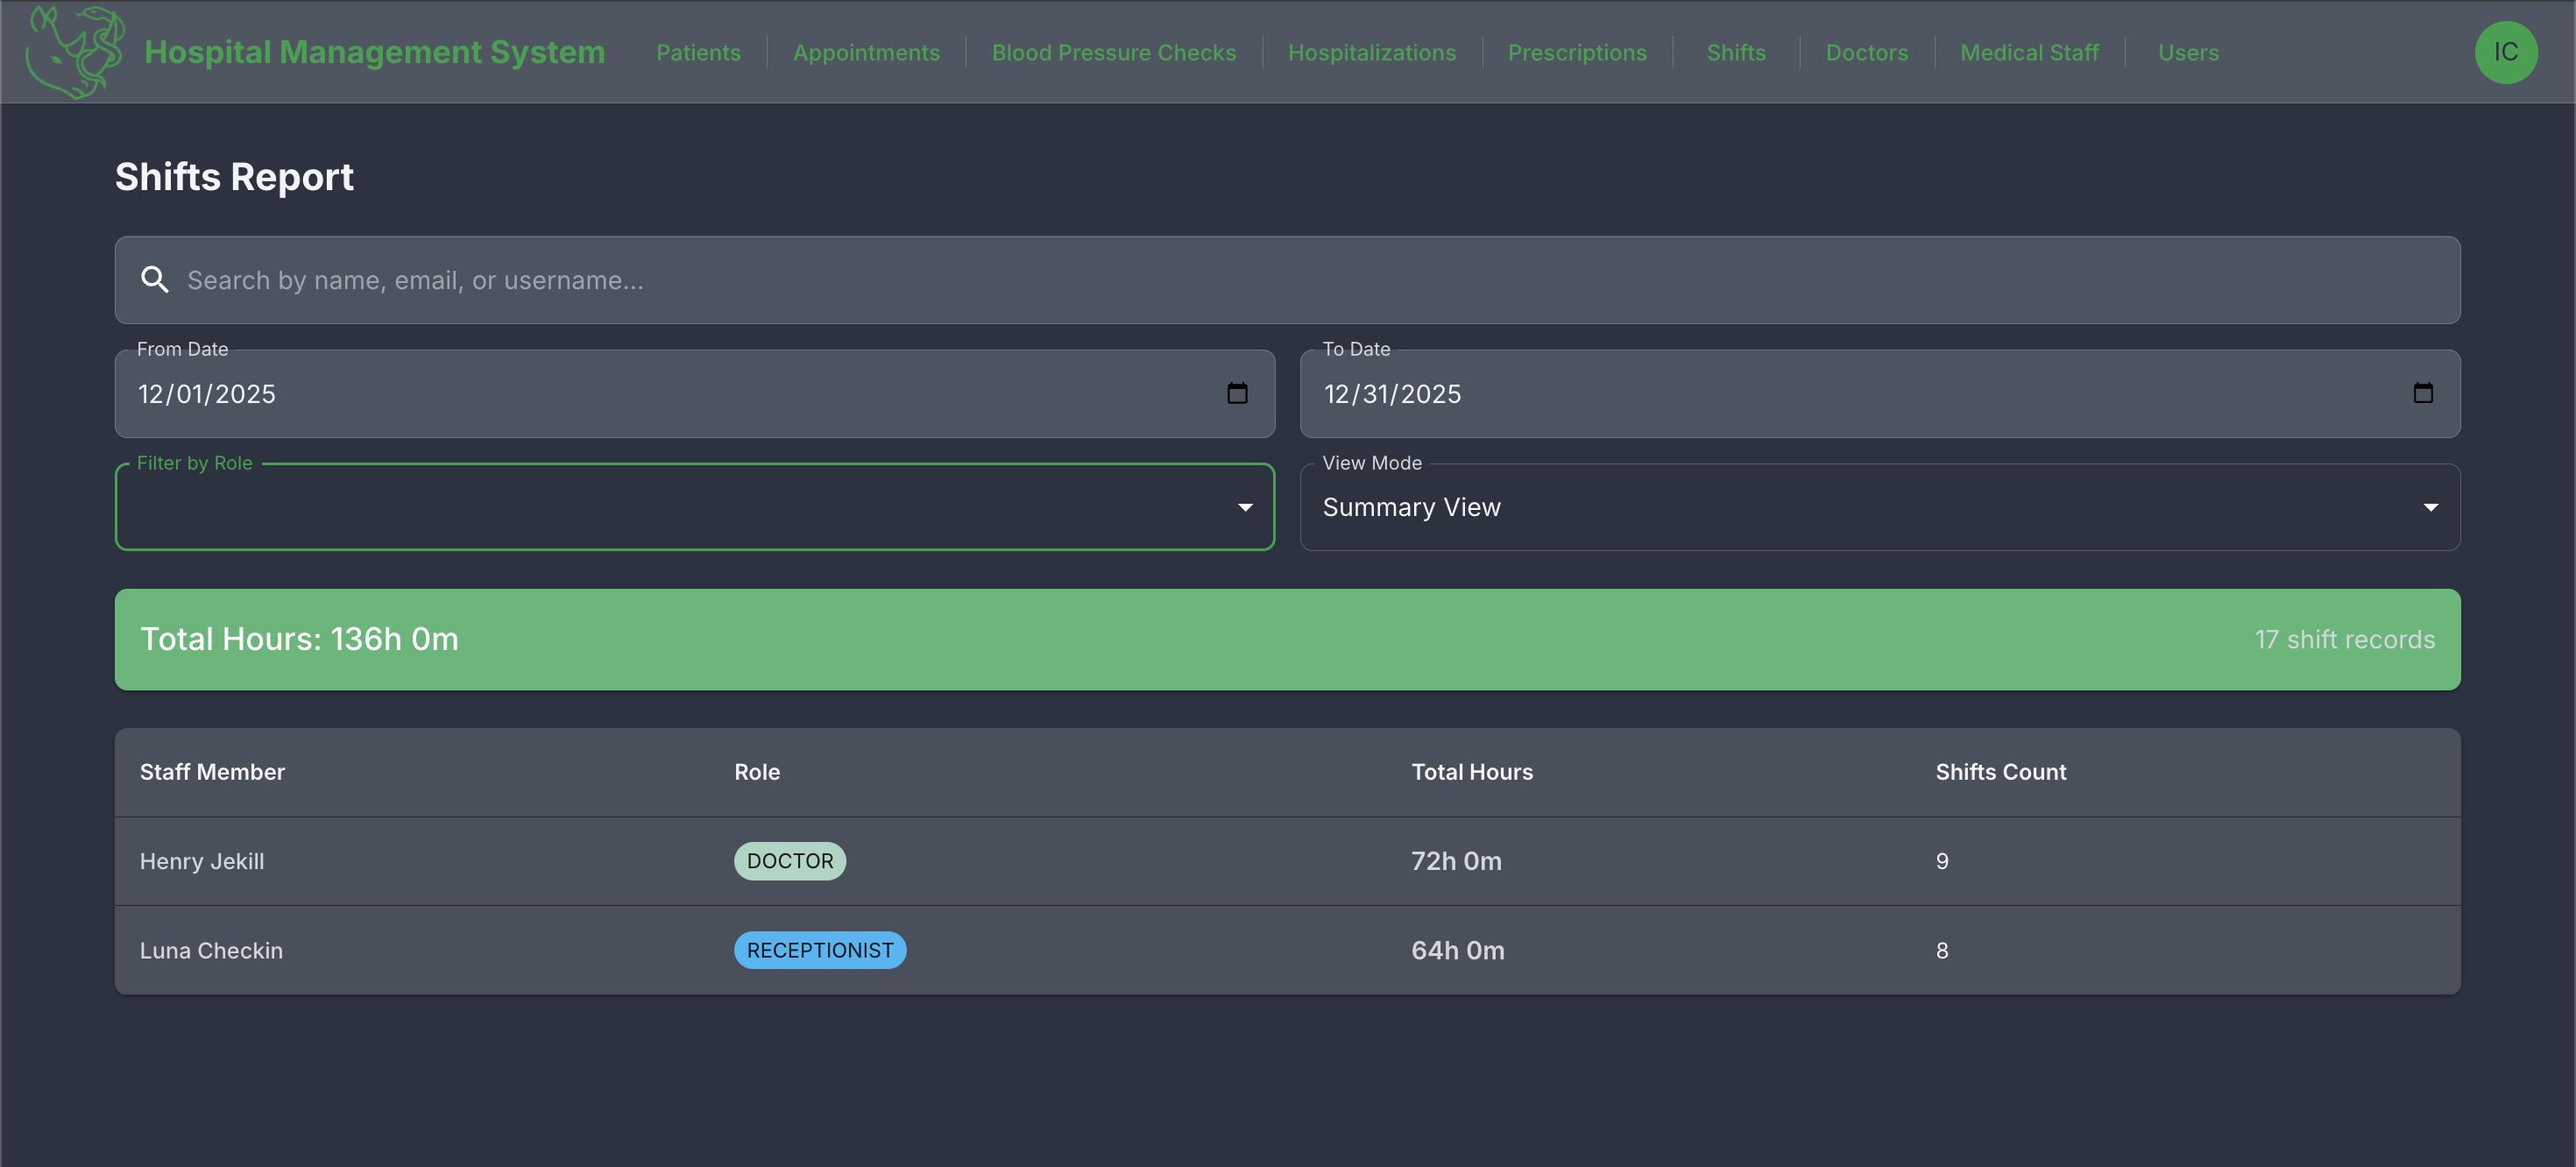
Task: Switch to the Prescriptions page
Action: click(1576, 52)
